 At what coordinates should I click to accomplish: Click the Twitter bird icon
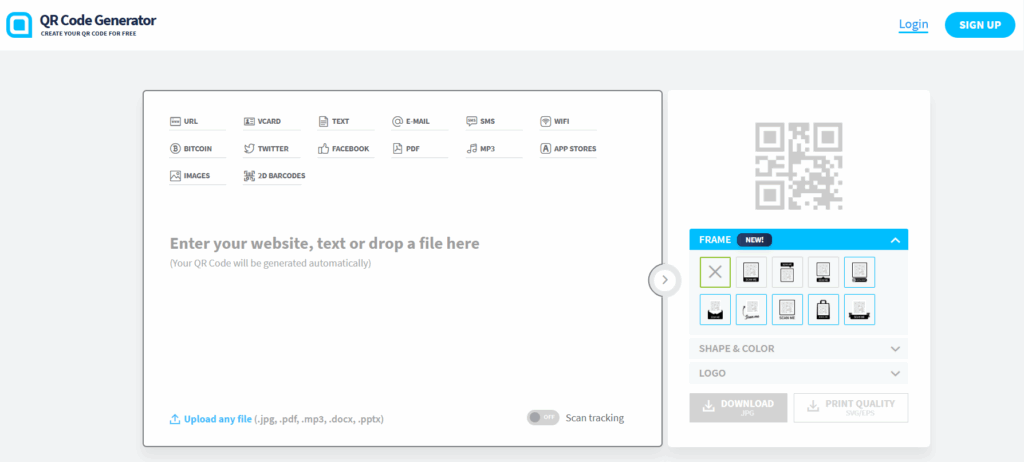coord(249,149)
